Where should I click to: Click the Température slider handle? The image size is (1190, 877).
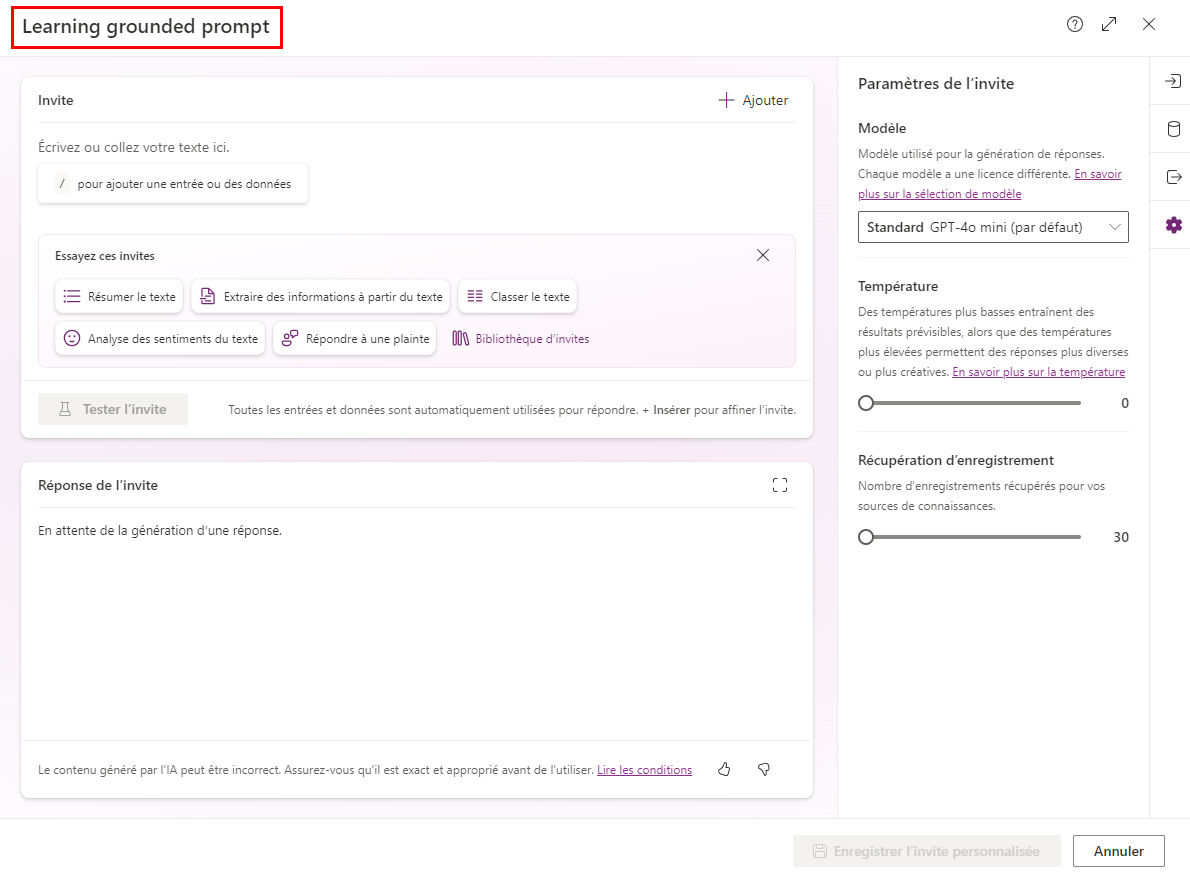pyautogui.click(x=866, y=403)
